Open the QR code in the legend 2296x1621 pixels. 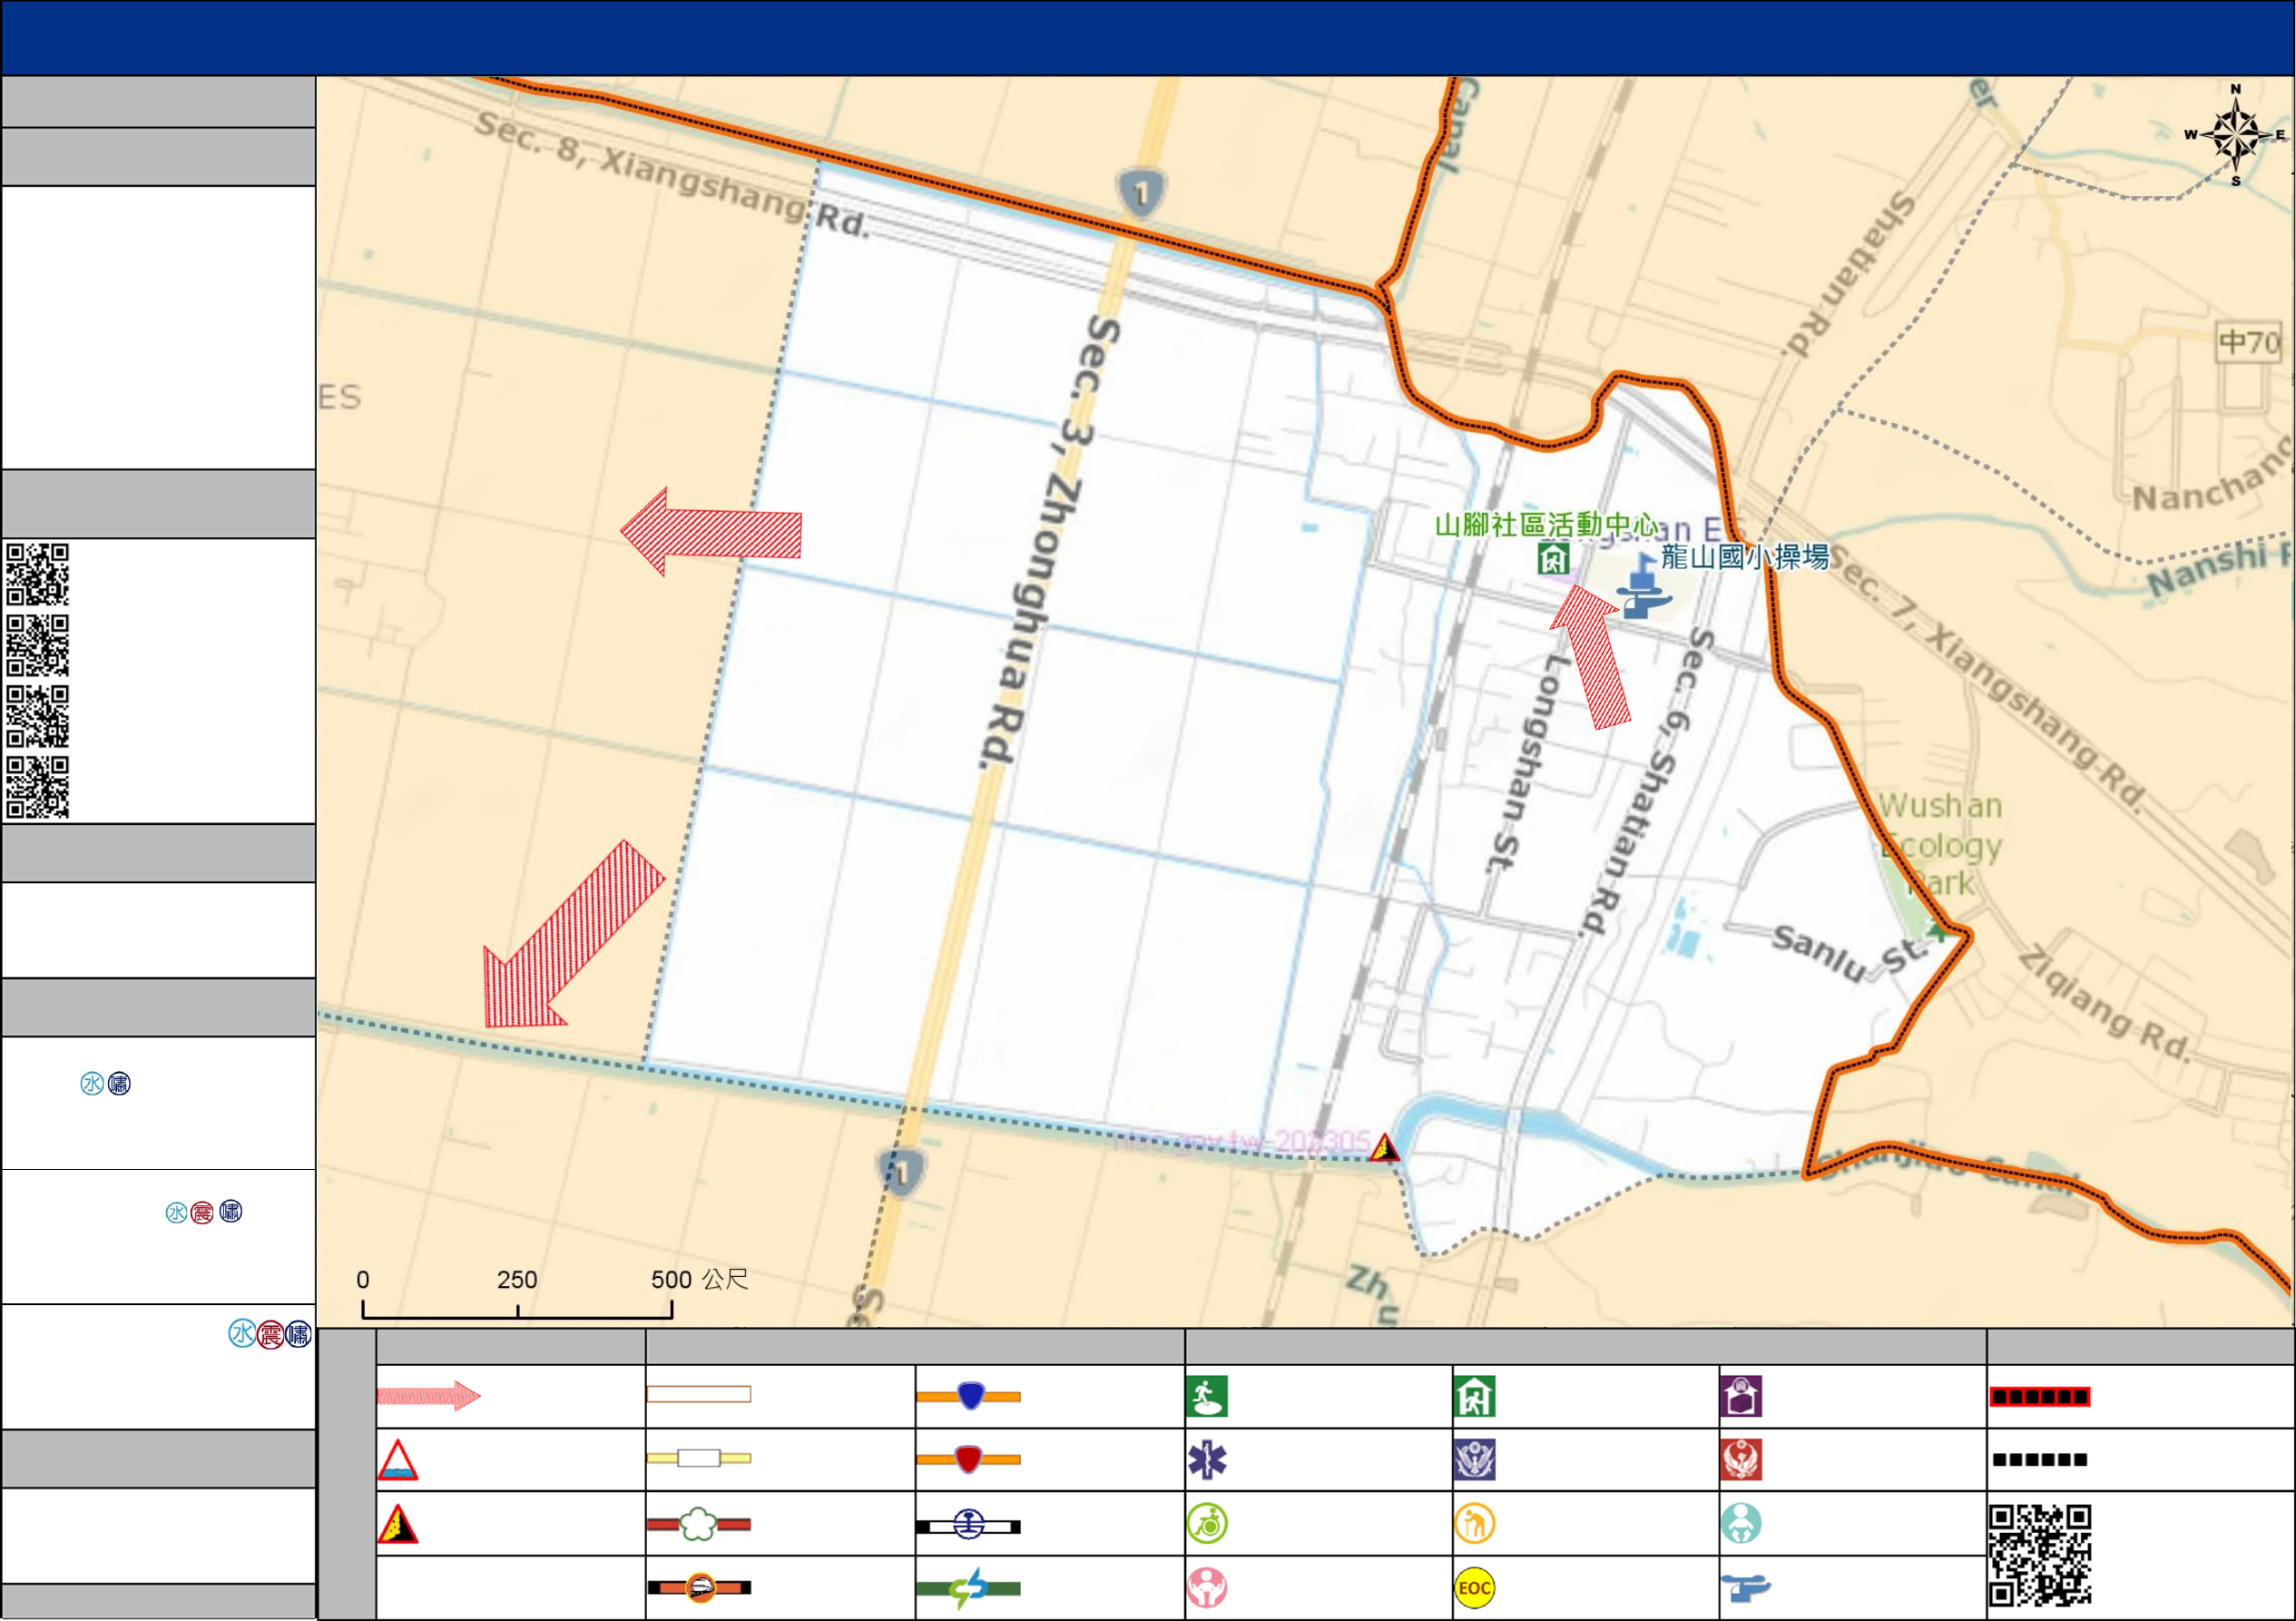pos(2040,1555)
